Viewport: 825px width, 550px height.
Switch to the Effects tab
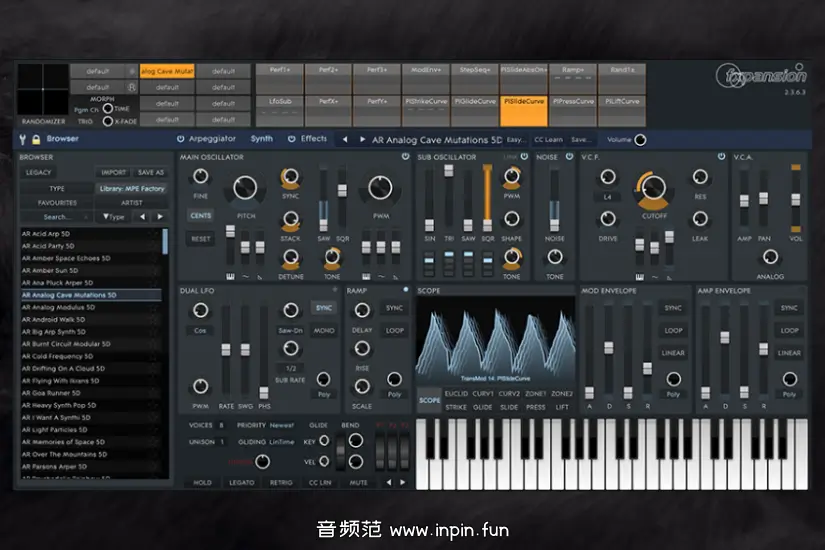click(314, 139)
